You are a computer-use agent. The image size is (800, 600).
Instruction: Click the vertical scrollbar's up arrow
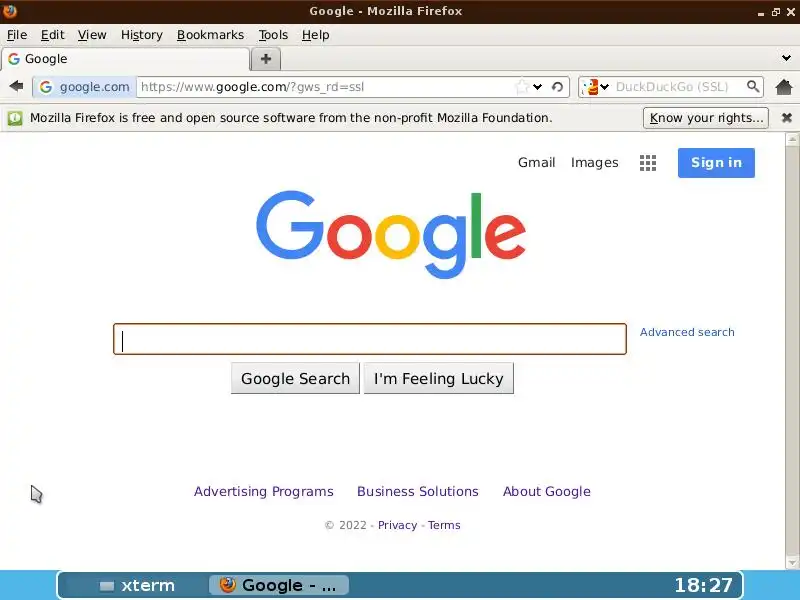click(x=792, y=139)
